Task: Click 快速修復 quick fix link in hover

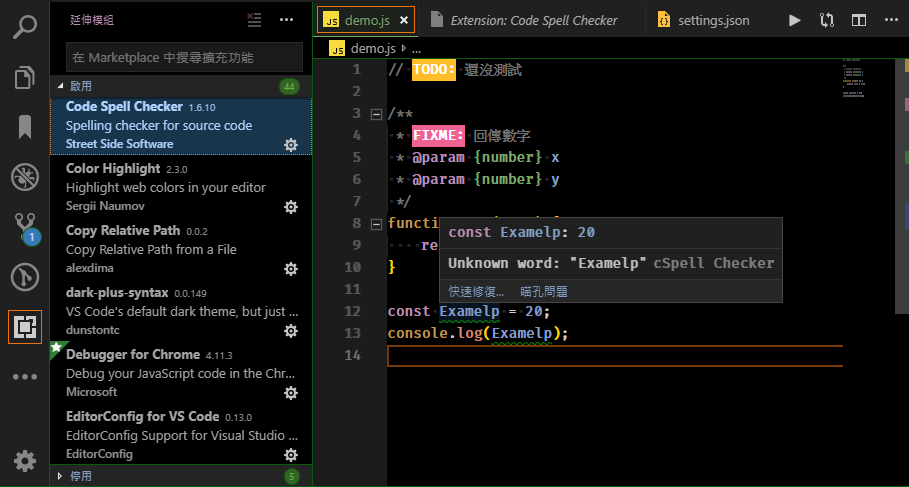Action: point(476,292)
